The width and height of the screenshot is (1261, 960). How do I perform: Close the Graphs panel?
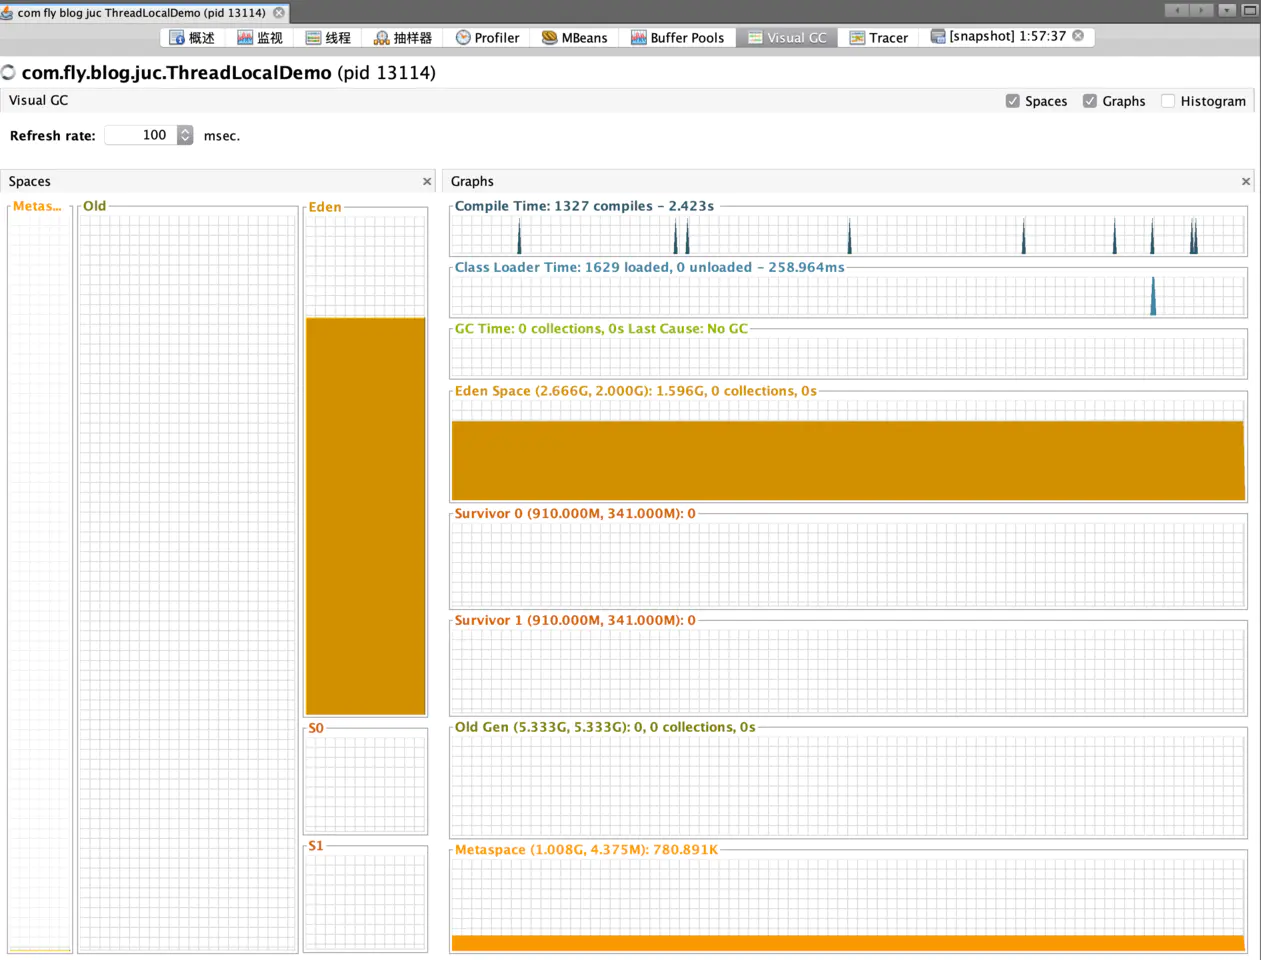1246,182
